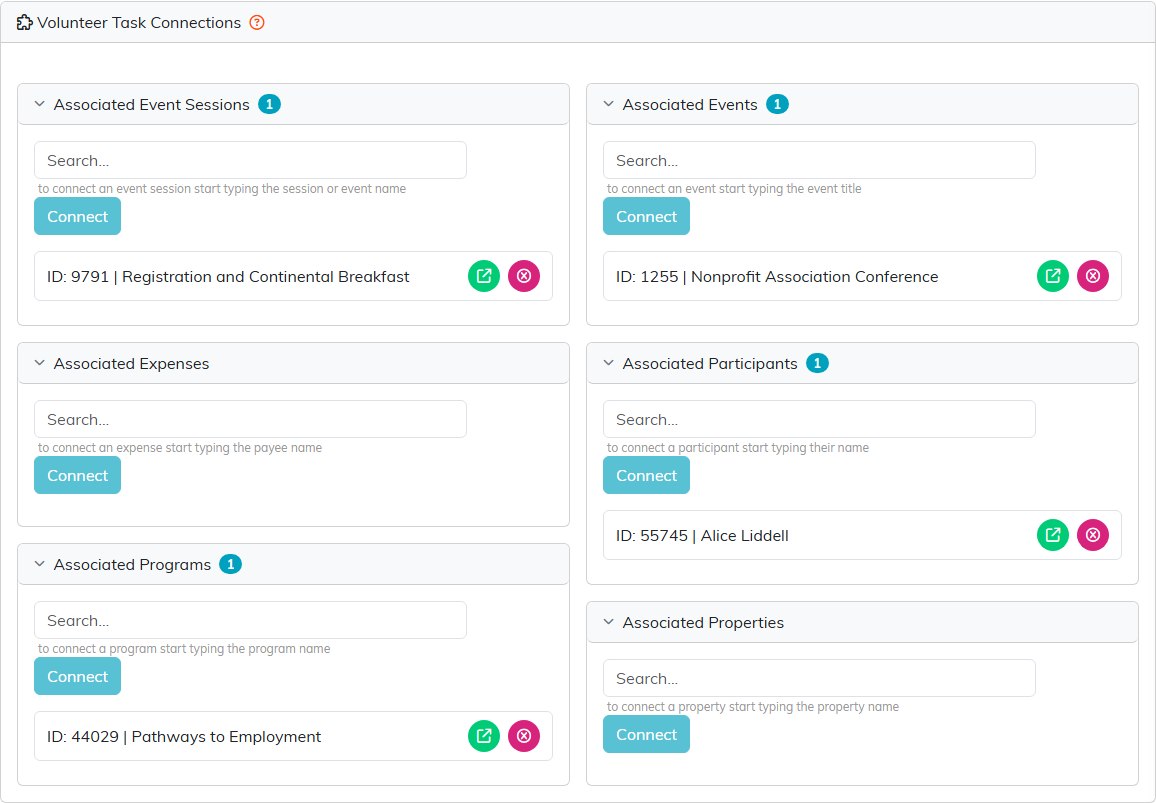Click Connect under Associated Events search
This screenshot has height=803, width=1156.
(647, 217)
